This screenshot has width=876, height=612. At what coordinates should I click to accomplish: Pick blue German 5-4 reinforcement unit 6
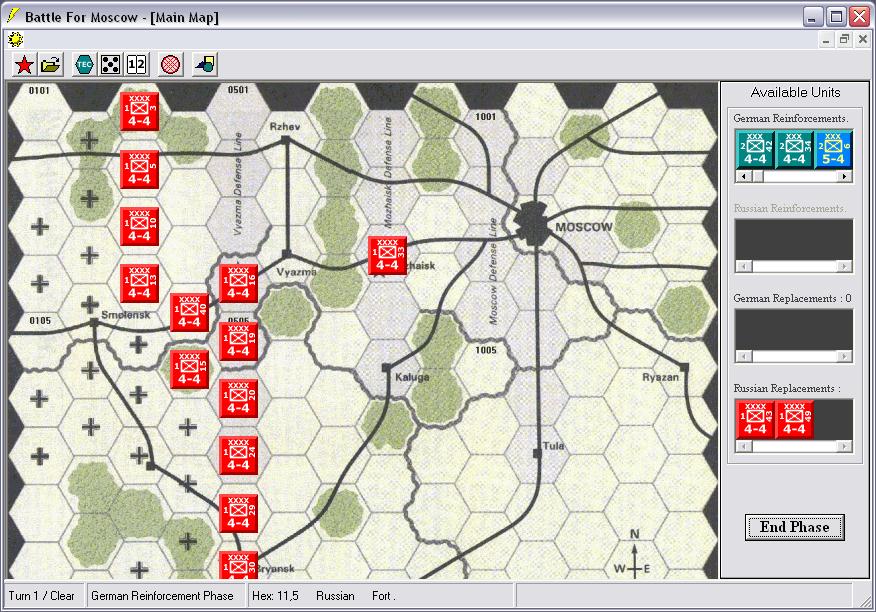point(833,149)
